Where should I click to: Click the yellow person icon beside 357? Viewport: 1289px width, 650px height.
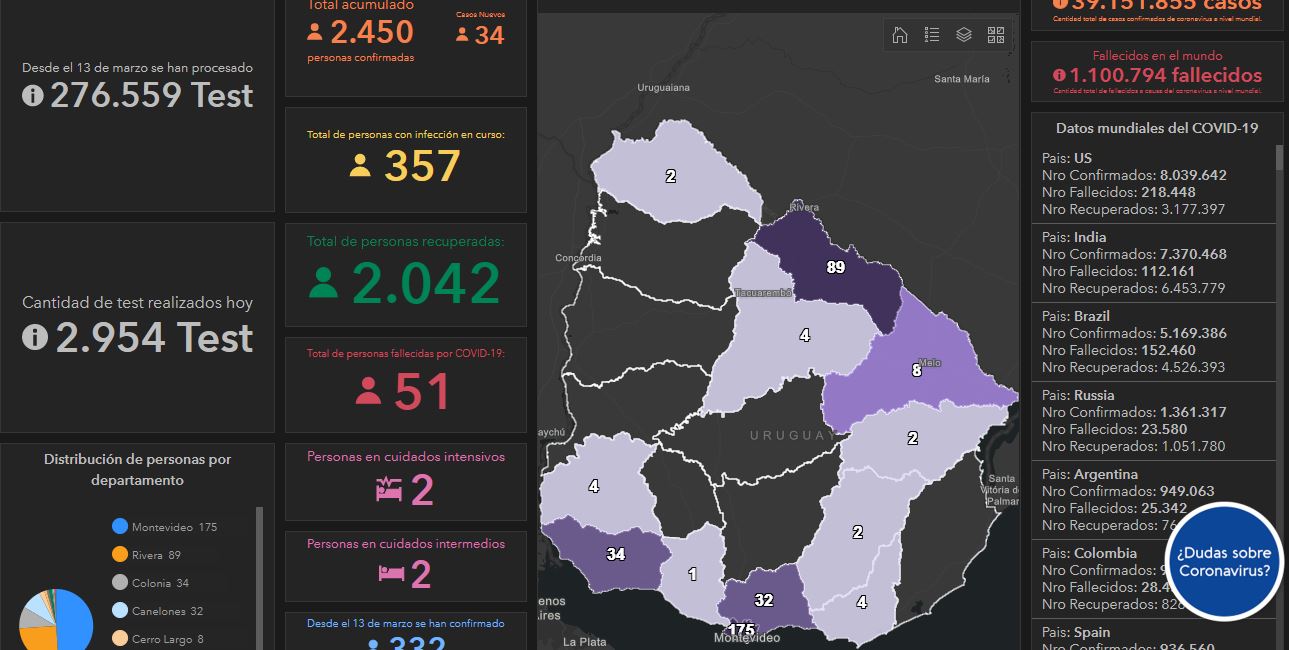coord(360,165)
